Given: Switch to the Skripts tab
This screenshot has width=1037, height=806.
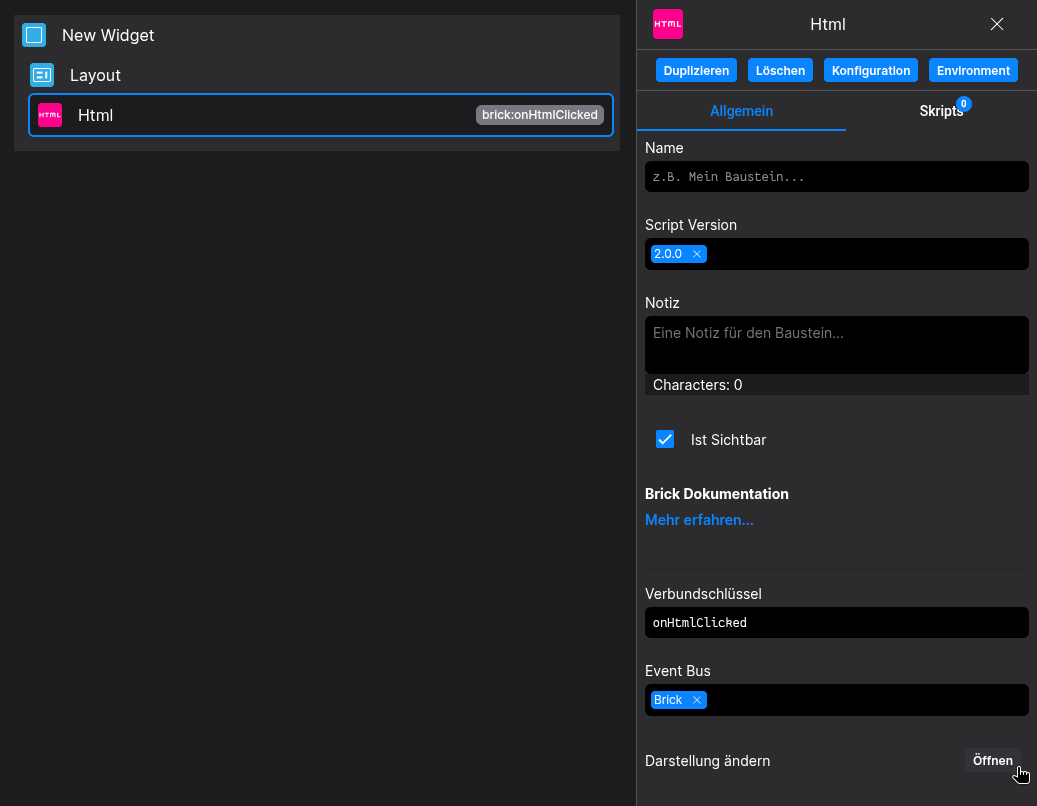Looking at the screenshot, I should coord(941,111).
